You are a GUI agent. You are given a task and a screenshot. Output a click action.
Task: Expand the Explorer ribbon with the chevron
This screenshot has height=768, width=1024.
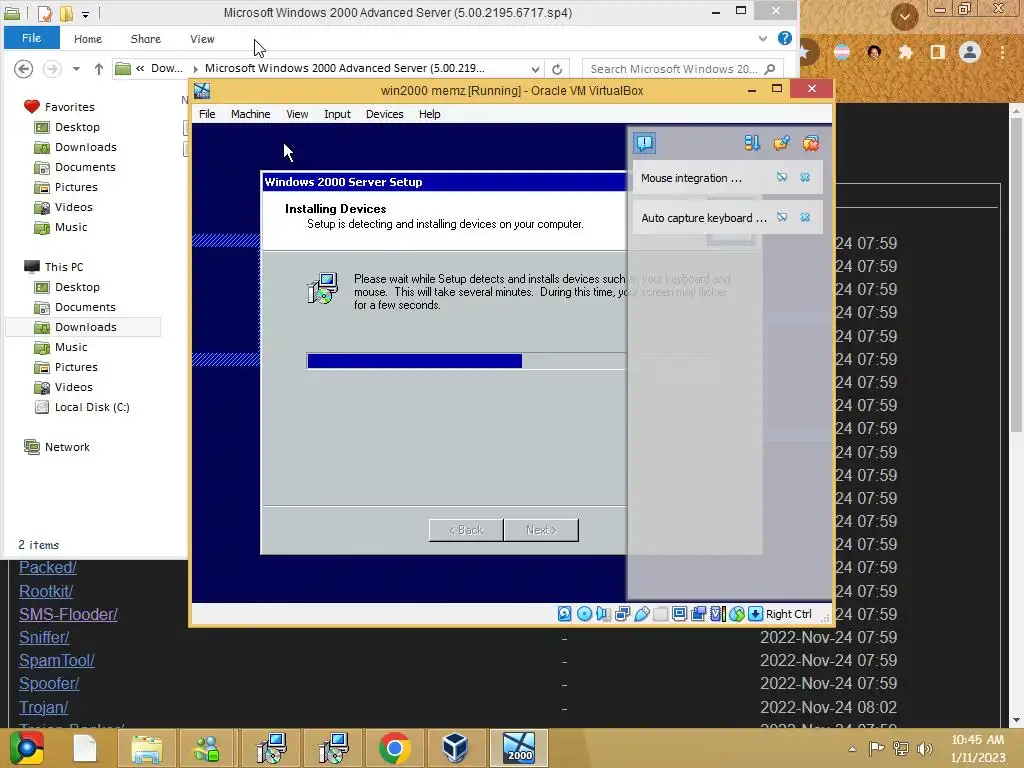(762, 39)
